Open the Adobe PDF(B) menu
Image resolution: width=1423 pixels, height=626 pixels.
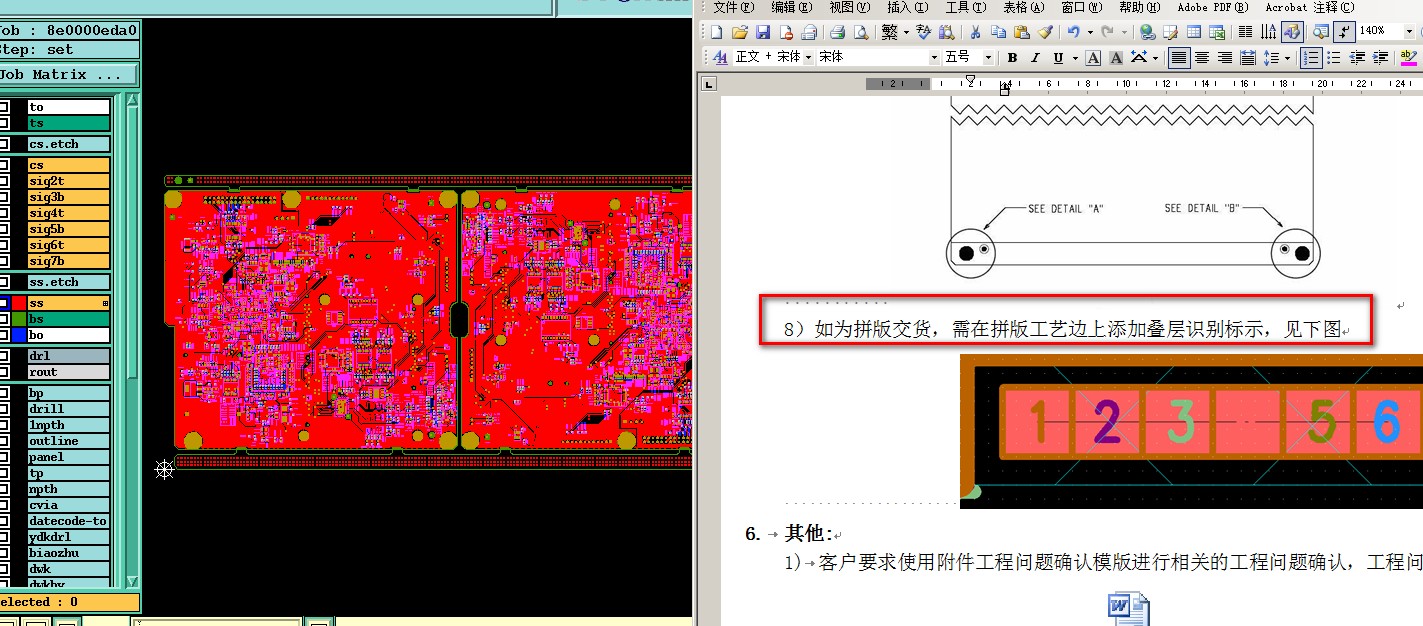(x=1213, y=7)
